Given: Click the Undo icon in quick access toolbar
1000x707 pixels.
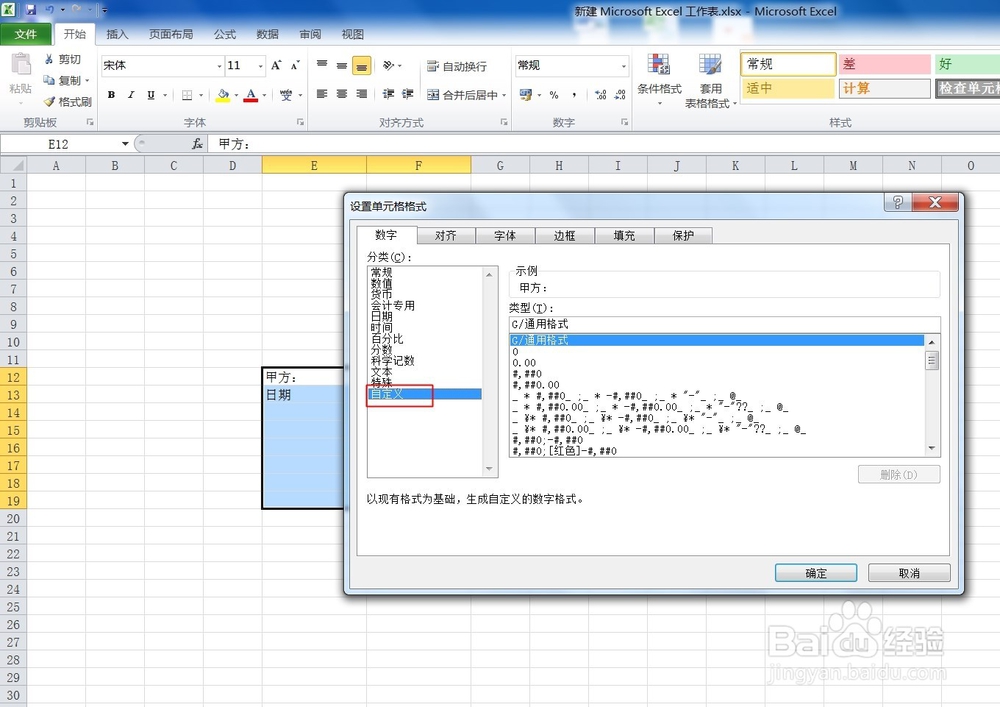Looking at the screenshot, I should tap(50, 10).
